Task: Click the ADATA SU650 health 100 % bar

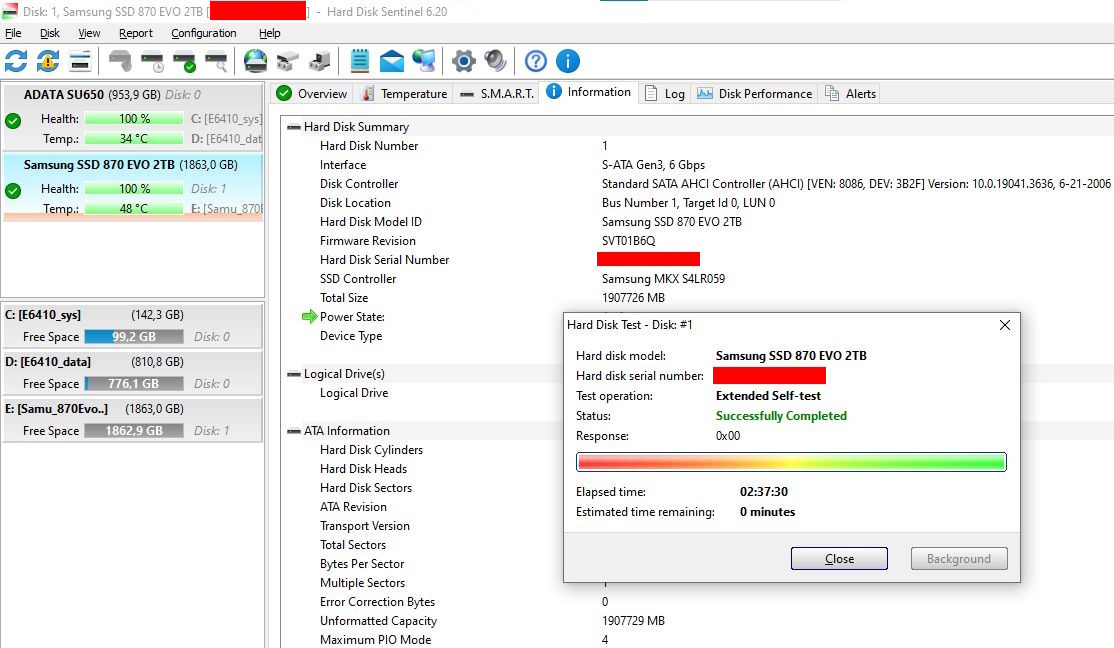Action: coord(134,119)
